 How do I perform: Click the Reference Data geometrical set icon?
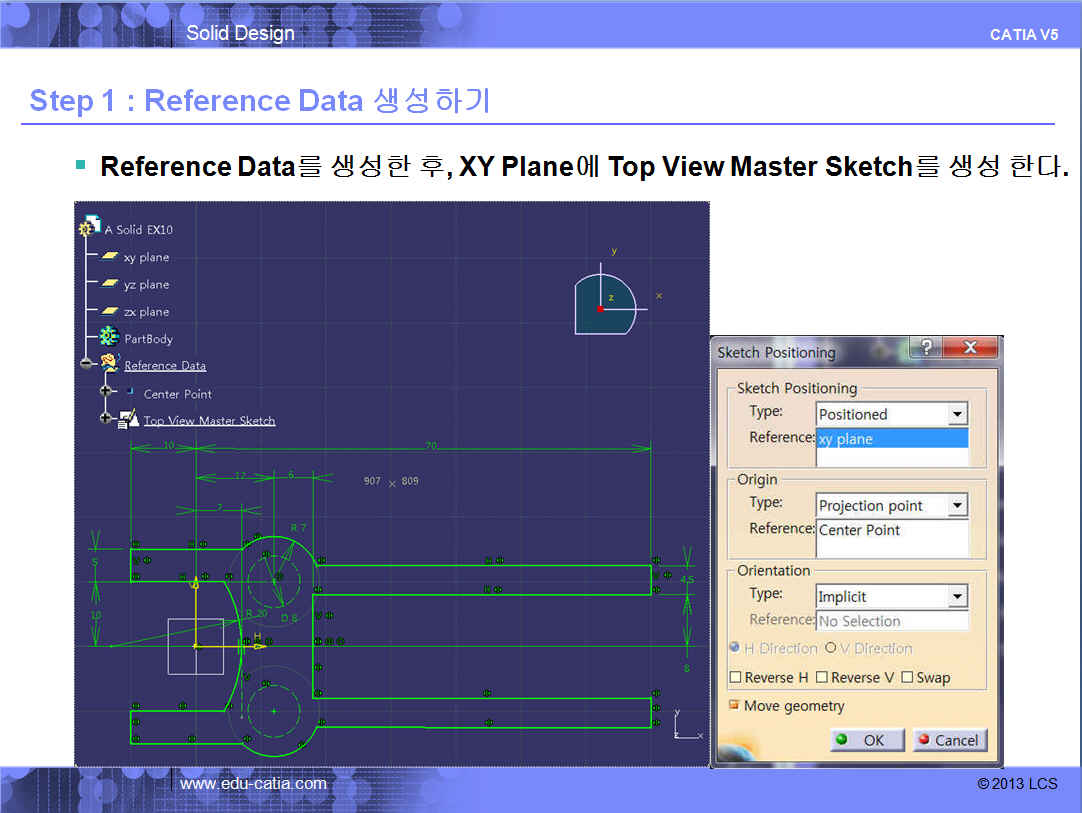[x=109, y=363]
